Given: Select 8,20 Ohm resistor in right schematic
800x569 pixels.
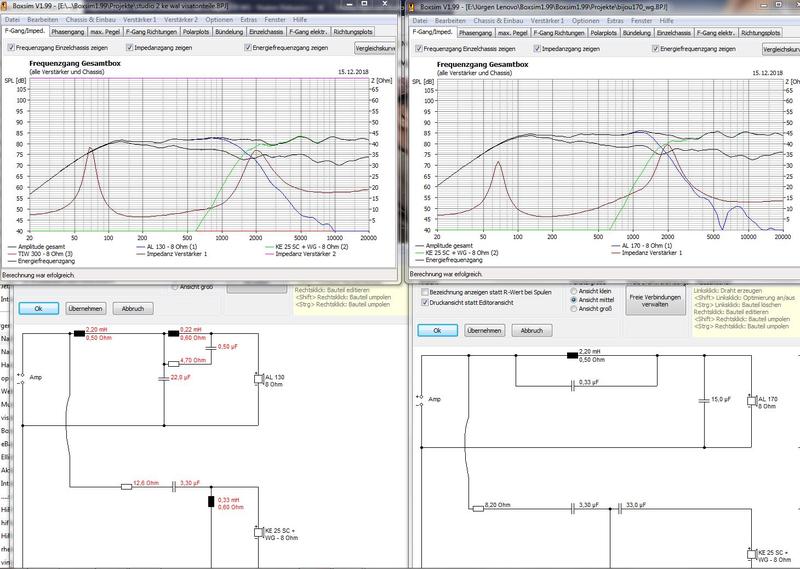Looking at the screenshot, I should click(x=478, y=508).
